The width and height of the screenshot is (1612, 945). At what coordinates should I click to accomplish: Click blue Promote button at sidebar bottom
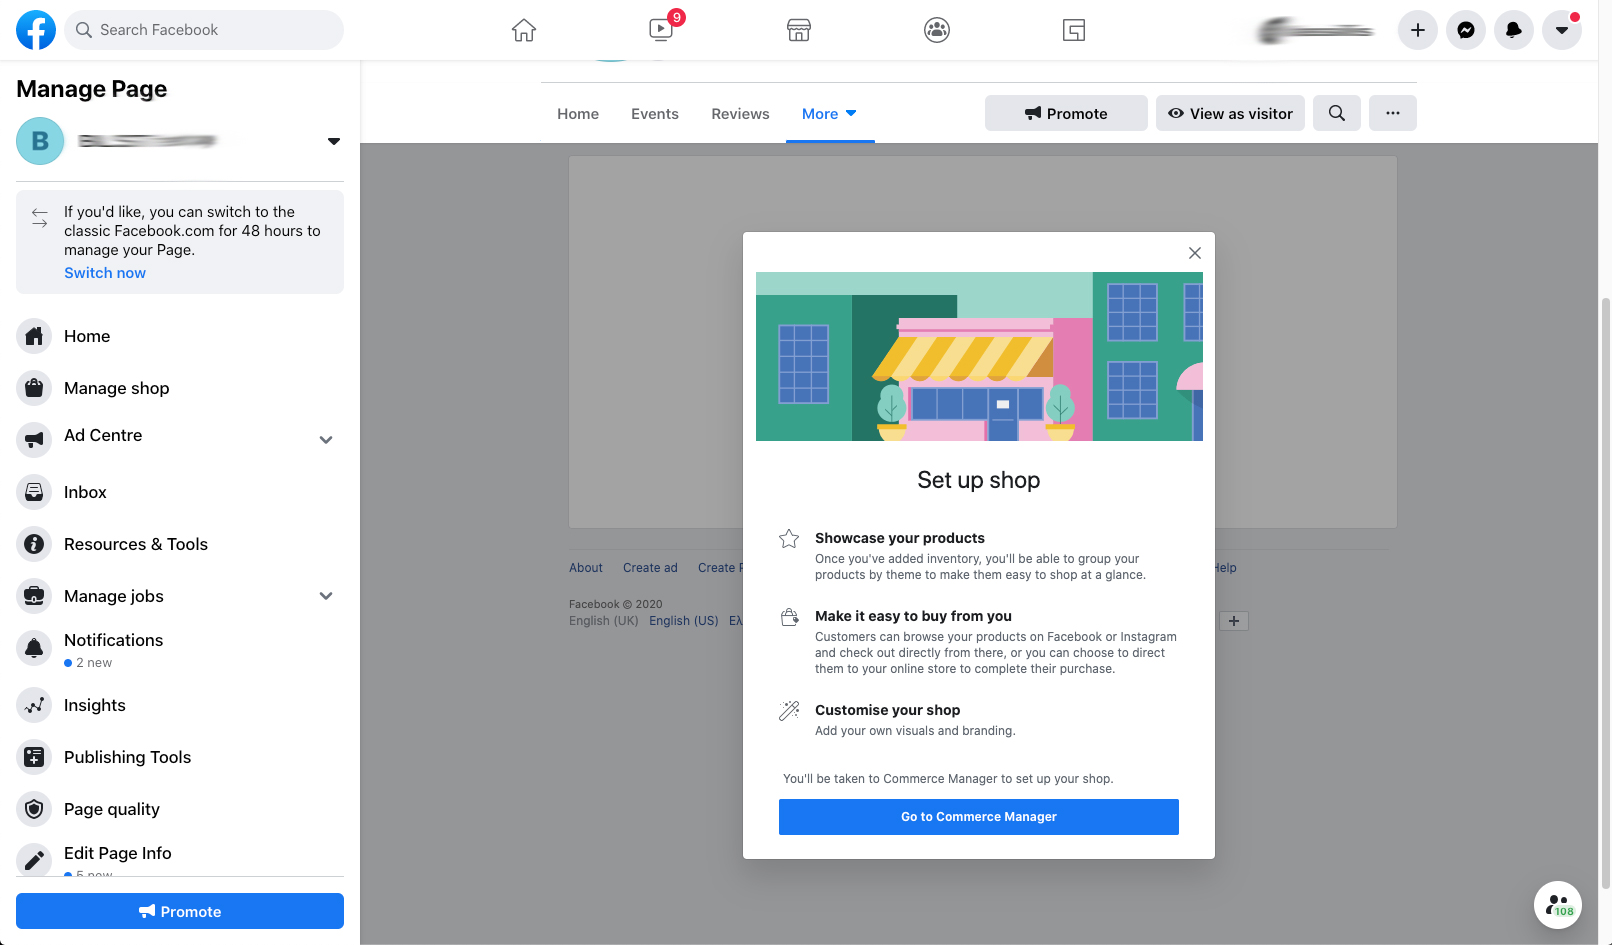pyautogui.click(x=180, y=911)
